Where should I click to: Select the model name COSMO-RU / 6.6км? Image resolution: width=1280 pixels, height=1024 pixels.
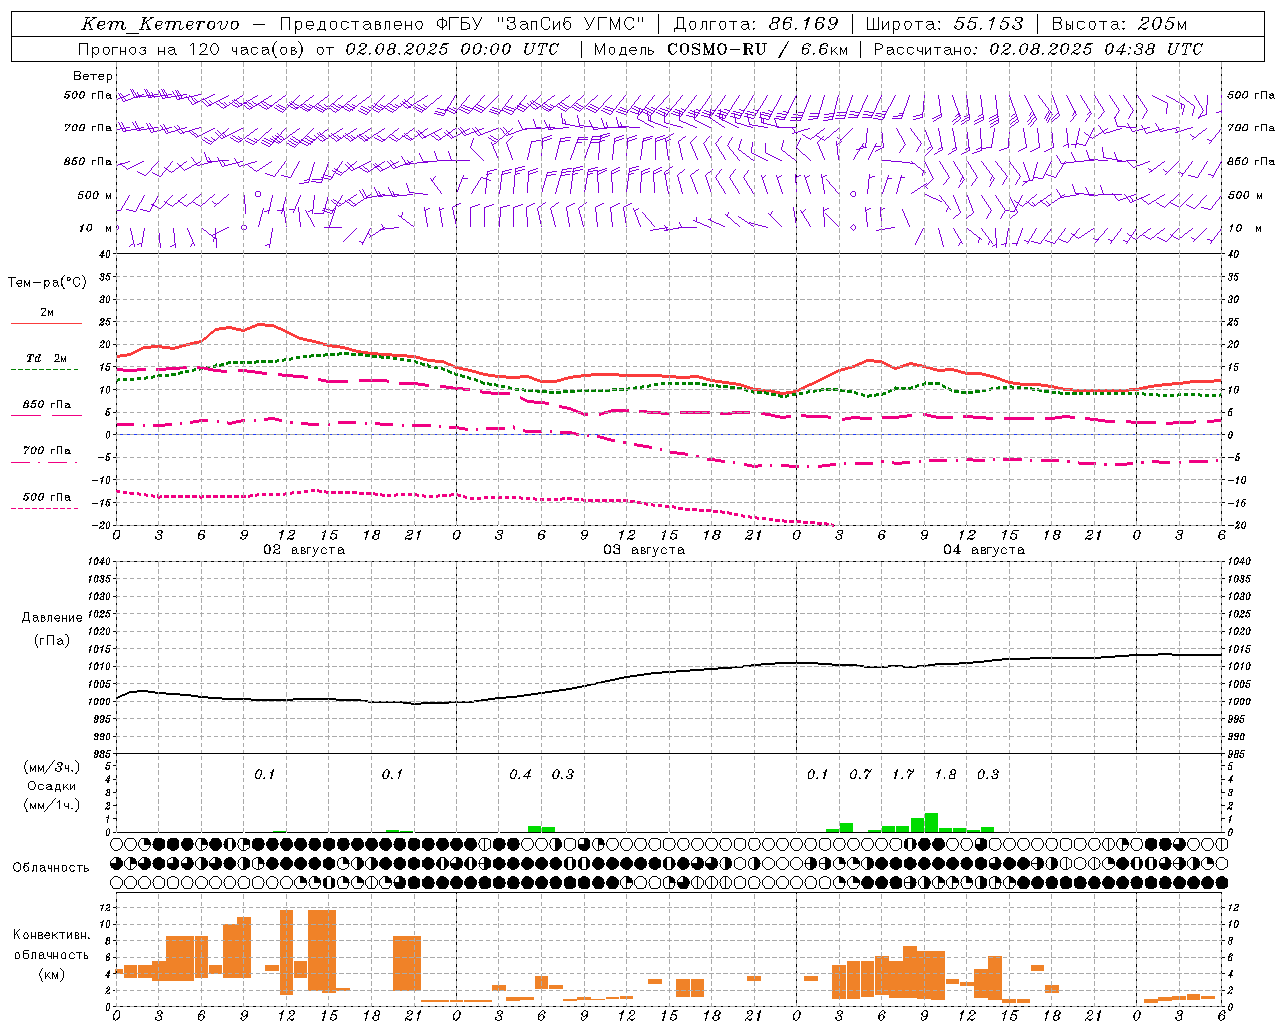[x=758, y=49]
